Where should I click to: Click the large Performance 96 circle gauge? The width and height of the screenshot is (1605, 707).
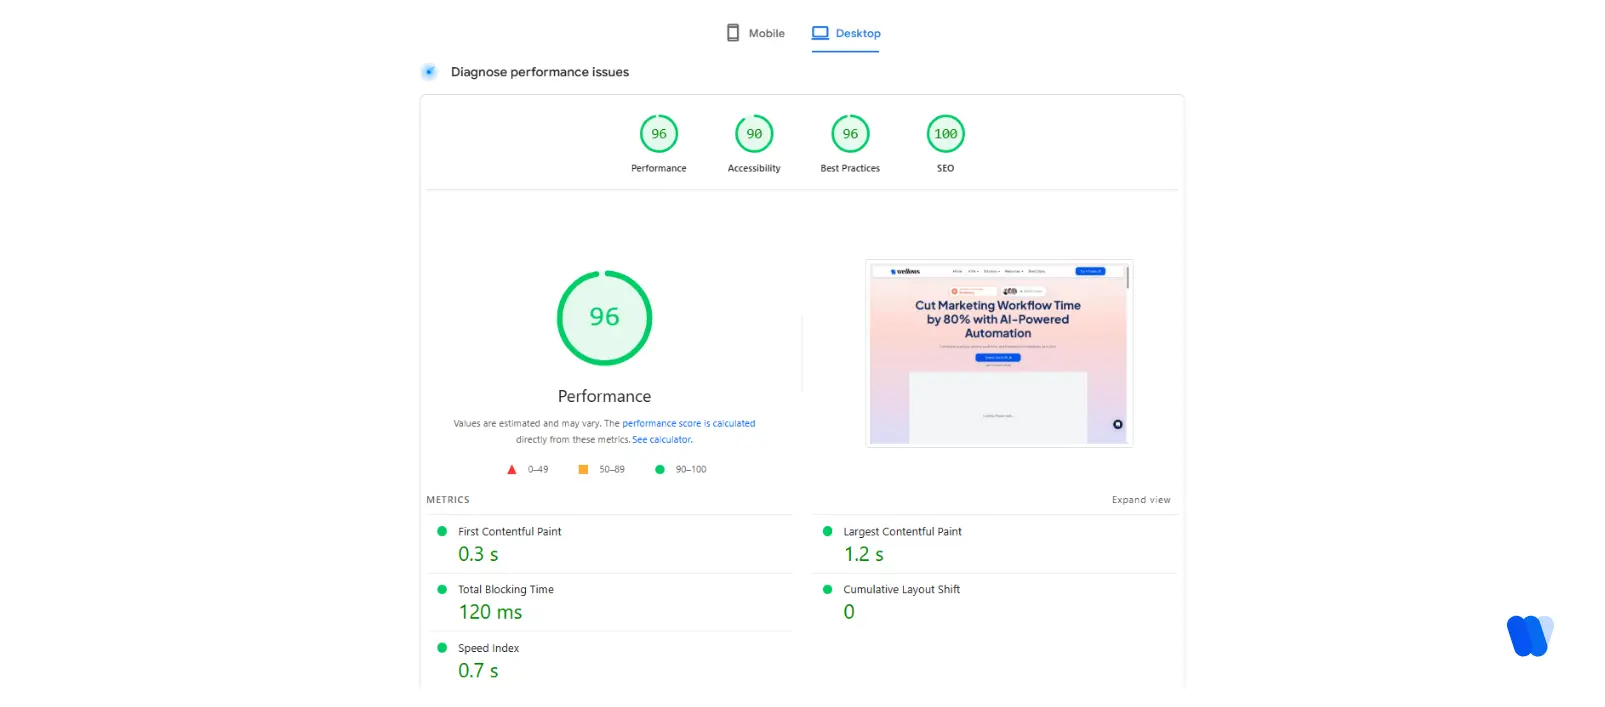click(x=604, y=318)
